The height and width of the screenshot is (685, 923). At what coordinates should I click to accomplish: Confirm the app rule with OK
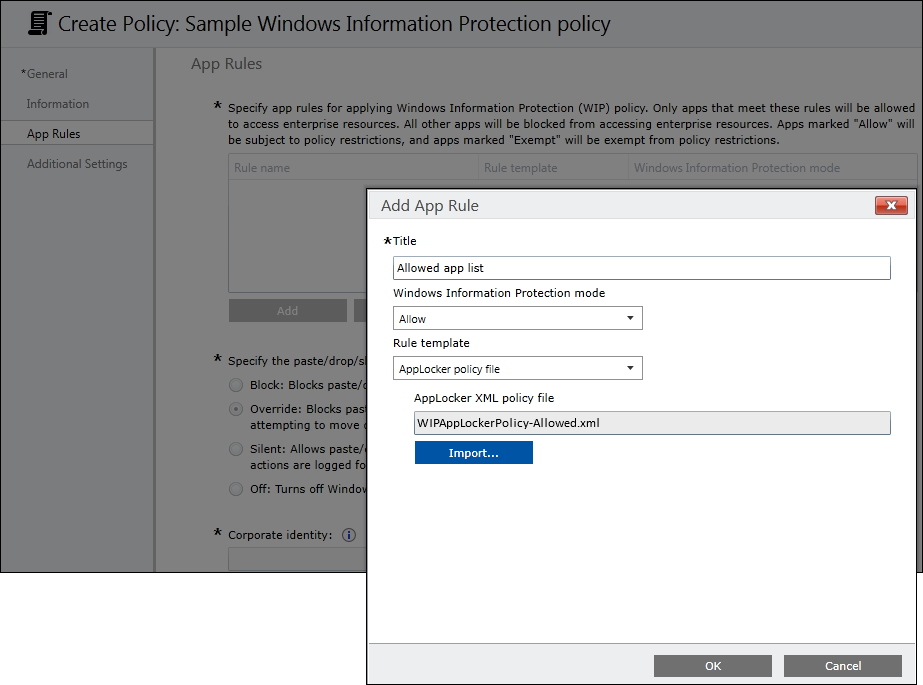tap(712, 666)
